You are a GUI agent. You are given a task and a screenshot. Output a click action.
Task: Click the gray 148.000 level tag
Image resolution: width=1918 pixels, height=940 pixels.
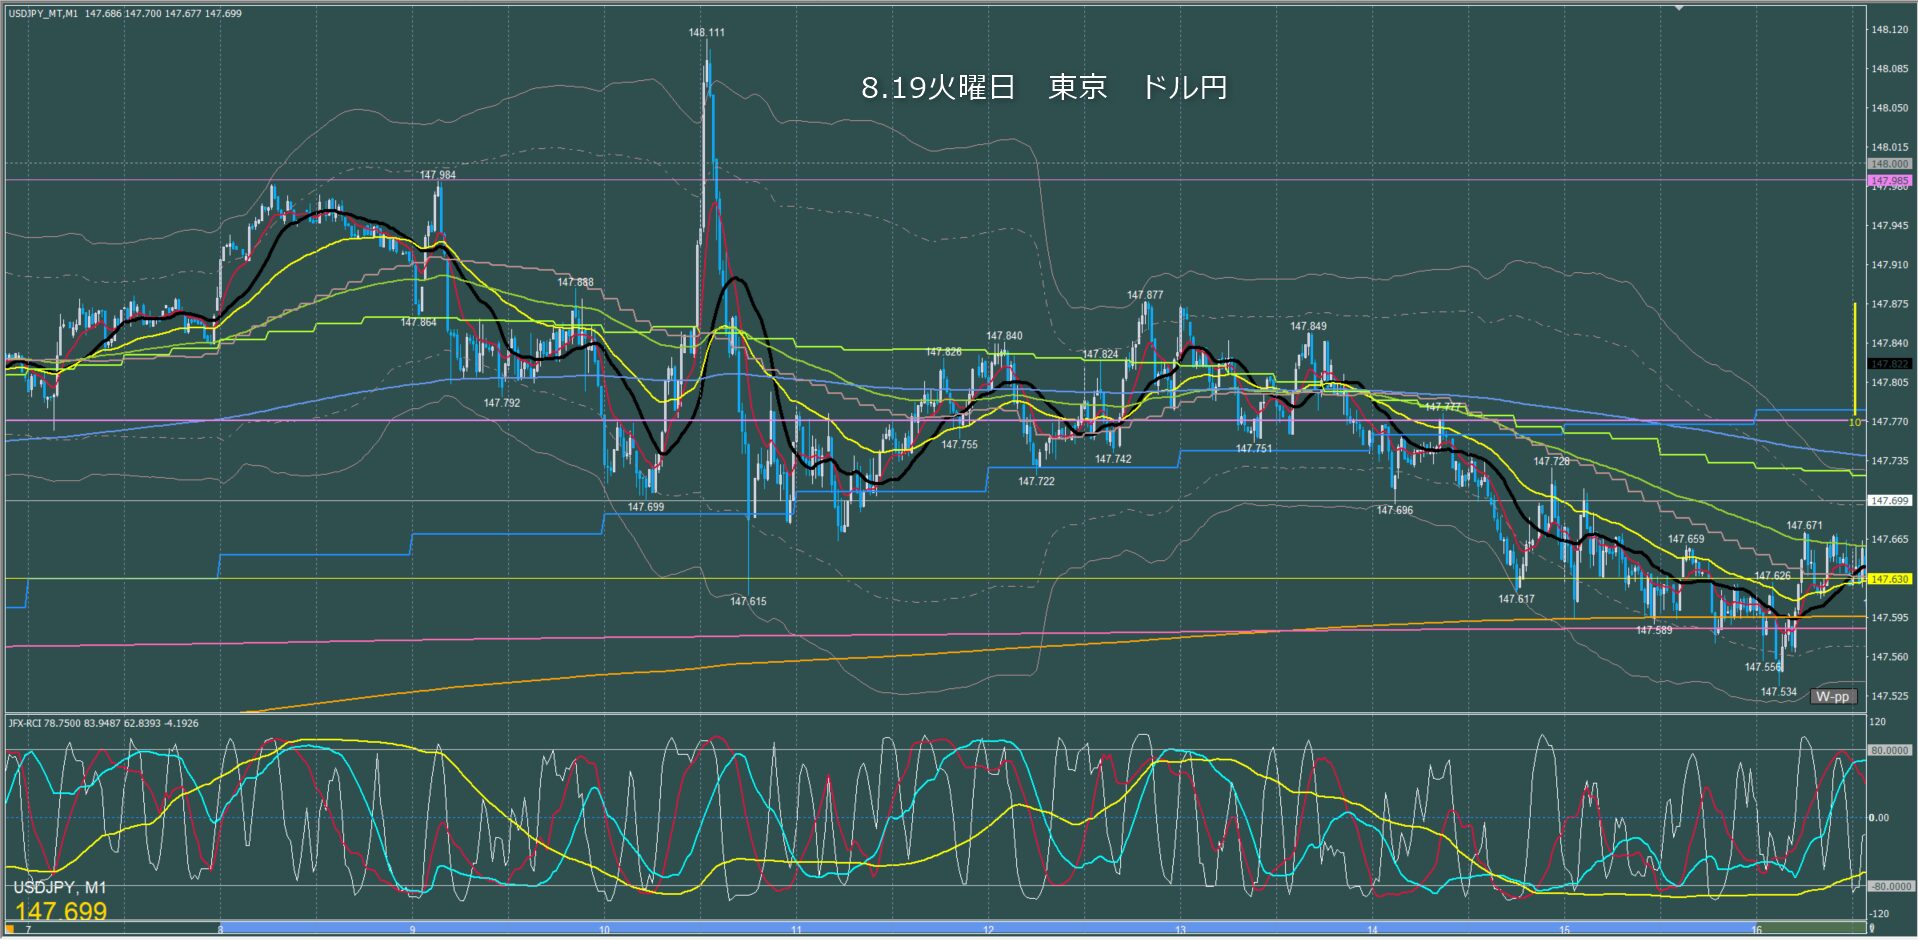click(x=1889, y=164)
